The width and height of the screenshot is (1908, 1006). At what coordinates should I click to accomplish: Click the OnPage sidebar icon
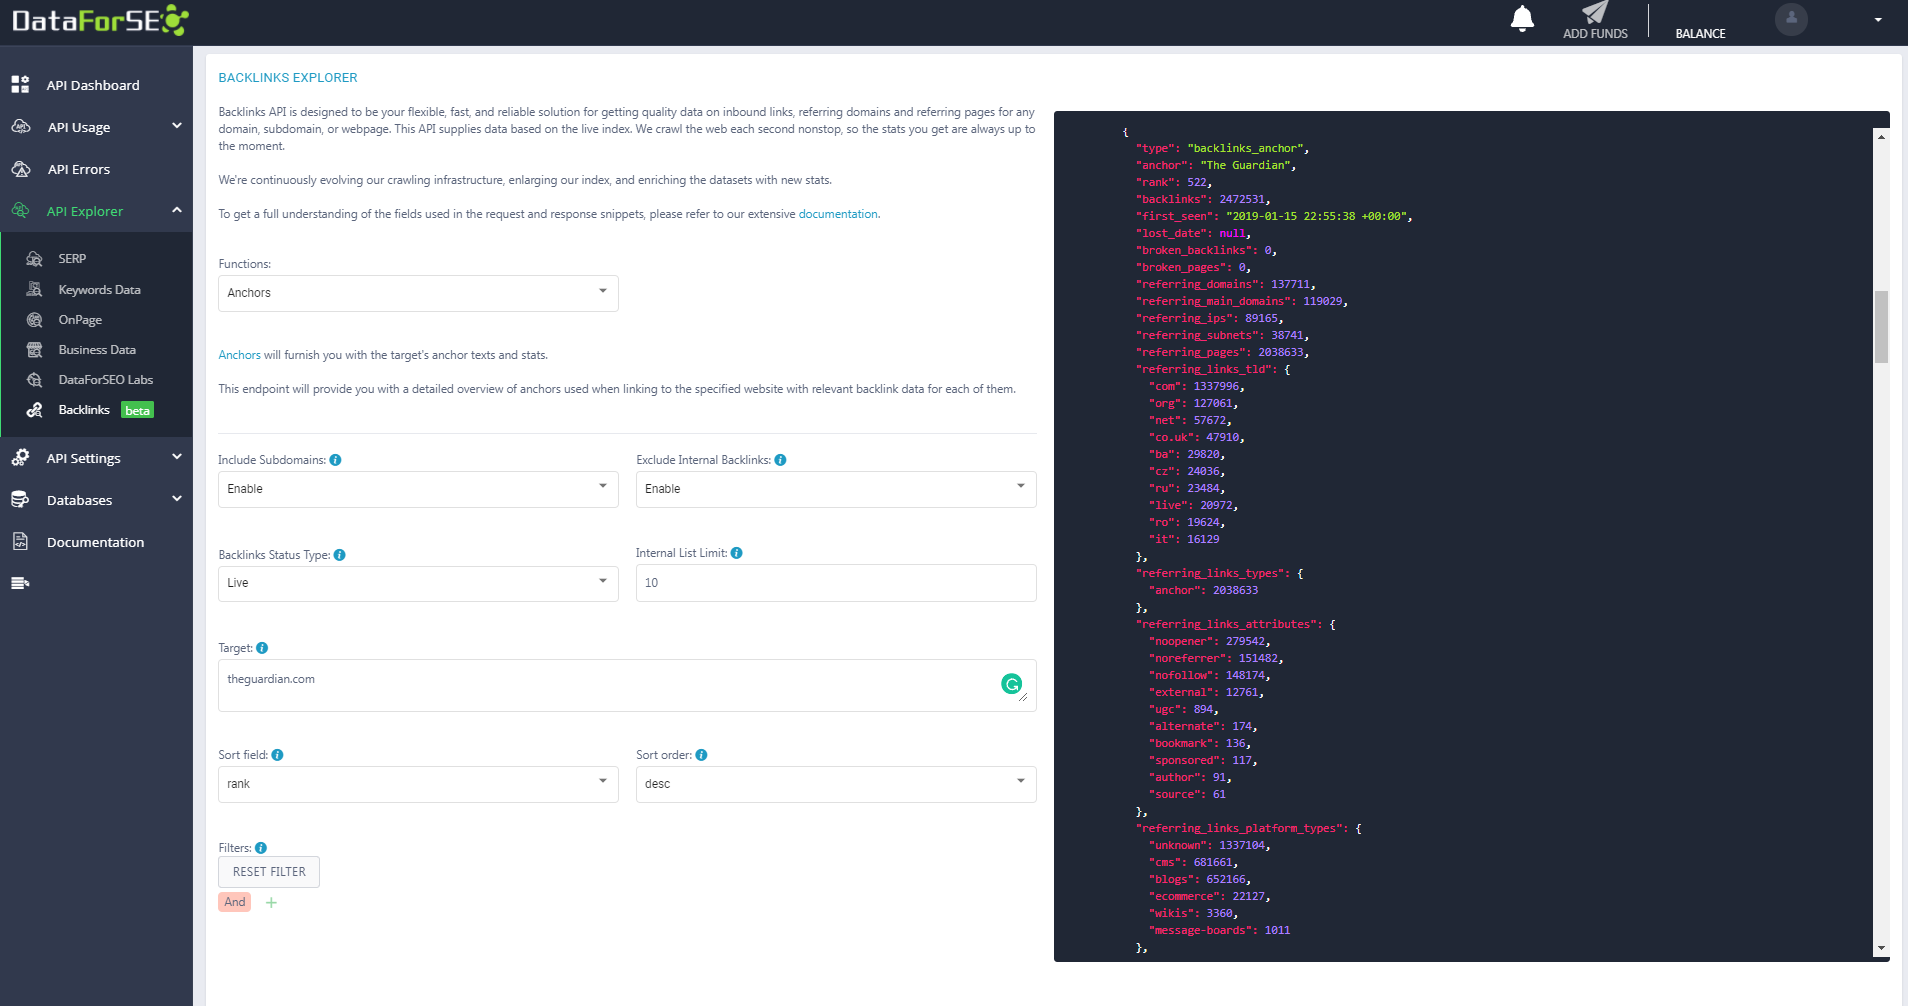34,320
